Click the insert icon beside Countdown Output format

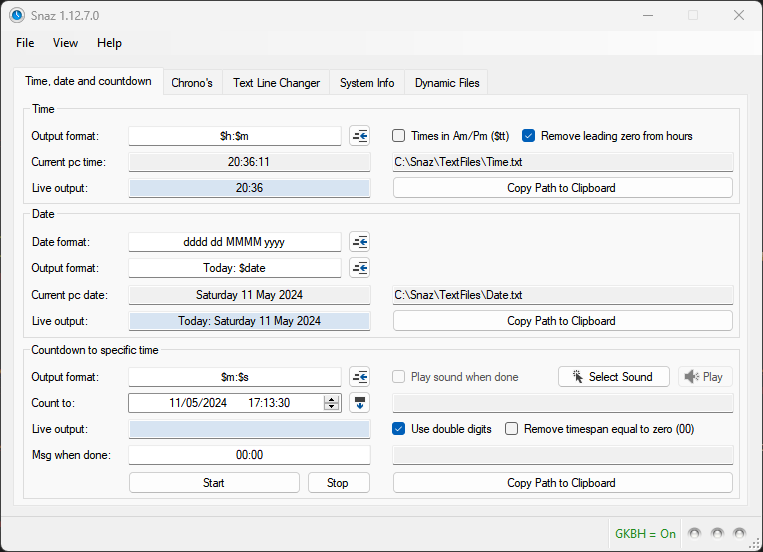click(x=360, y=377)
